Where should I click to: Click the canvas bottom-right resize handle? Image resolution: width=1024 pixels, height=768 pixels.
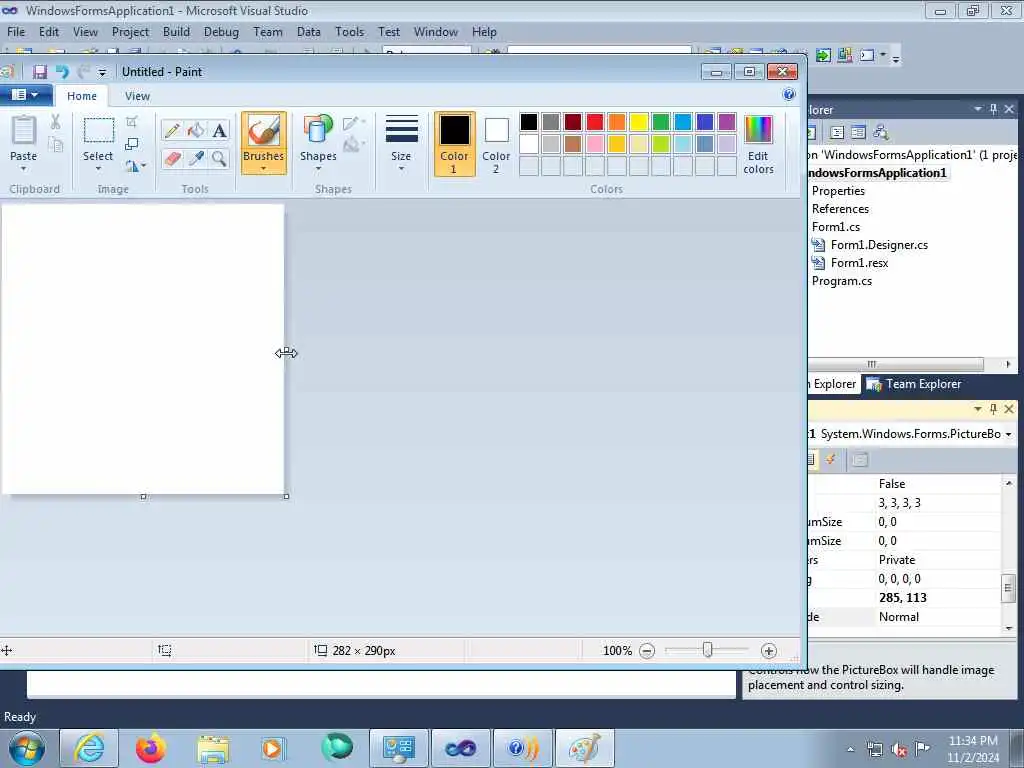[286, 497]
